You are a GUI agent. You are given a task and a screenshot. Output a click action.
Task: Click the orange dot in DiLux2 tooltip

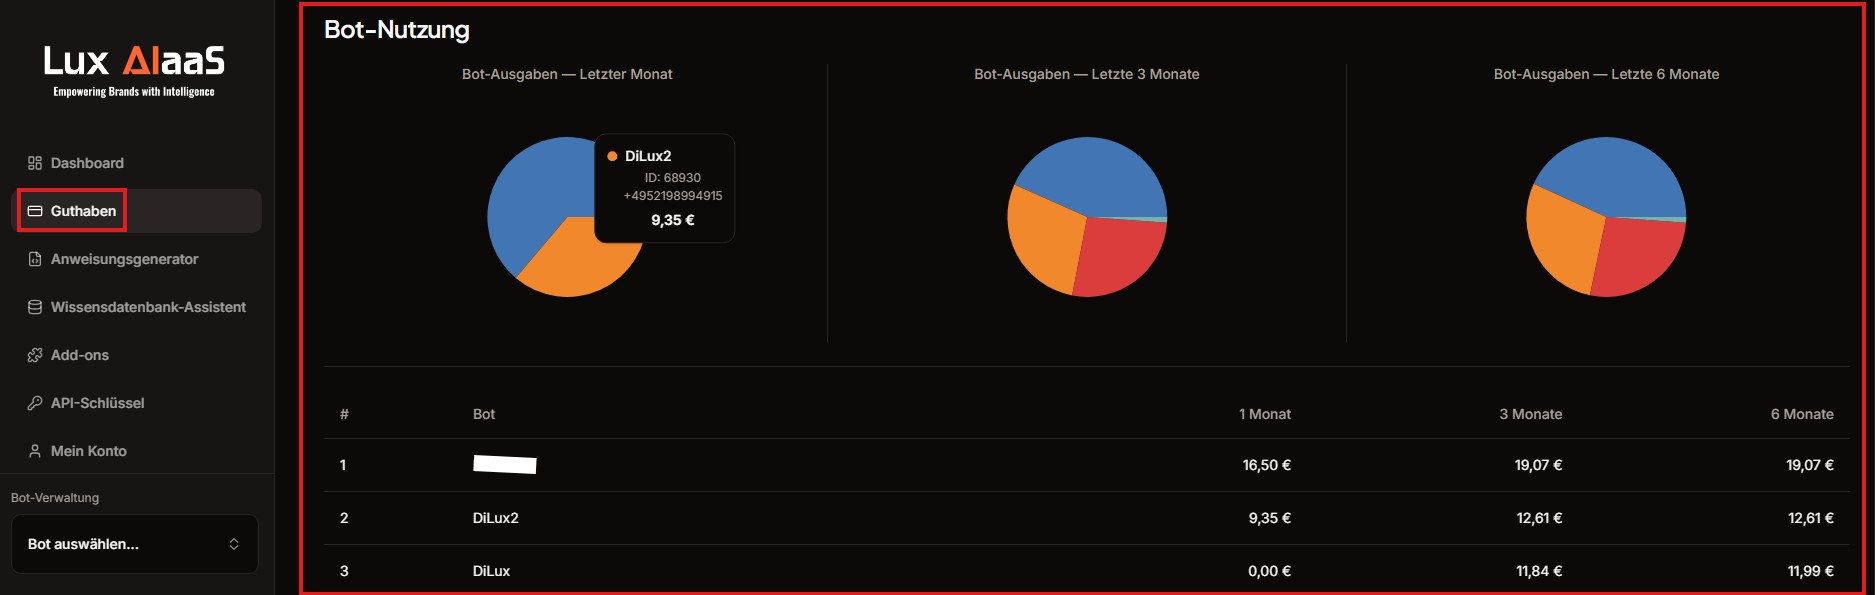612,156
